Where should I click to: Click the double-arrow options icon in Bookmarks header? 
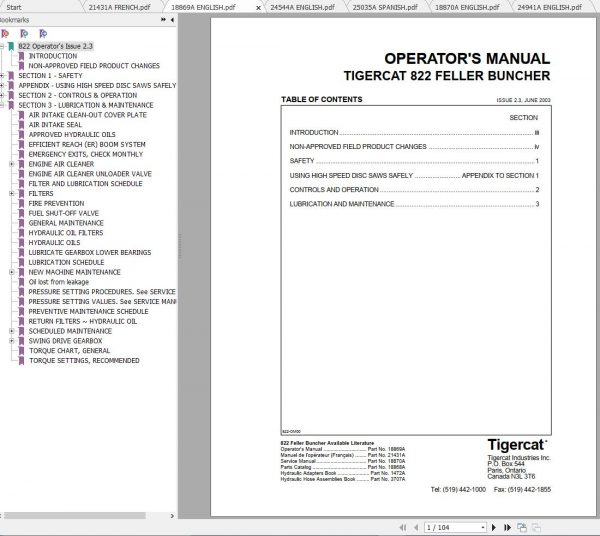pos(163,20)
